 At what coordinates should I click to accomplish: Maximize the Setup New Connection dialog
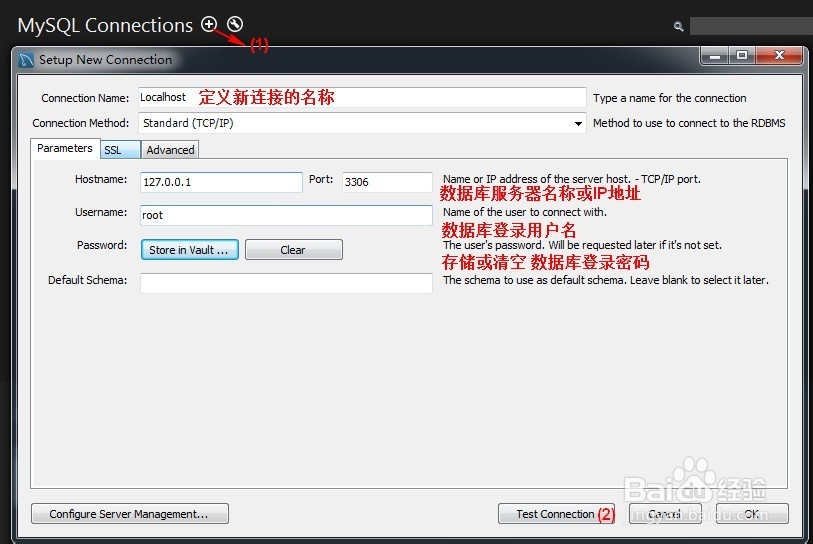tap(742, 55)
